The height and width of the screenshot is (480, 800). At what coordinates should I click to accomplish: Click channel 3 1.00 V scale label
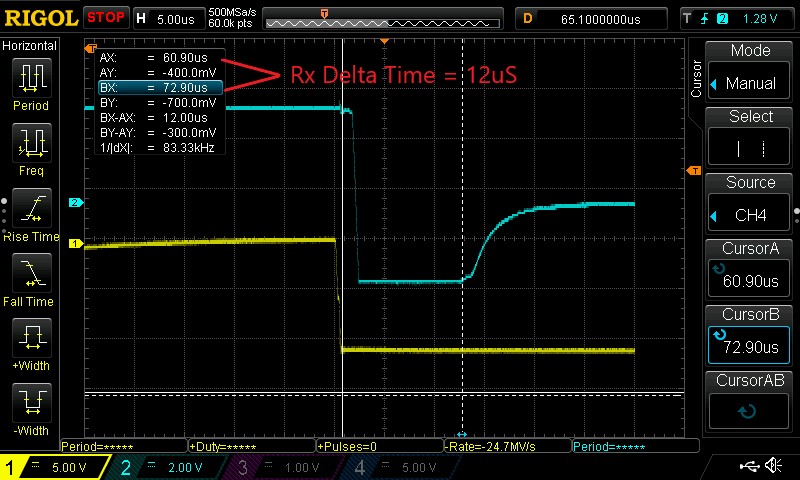(x=301, y=467)
